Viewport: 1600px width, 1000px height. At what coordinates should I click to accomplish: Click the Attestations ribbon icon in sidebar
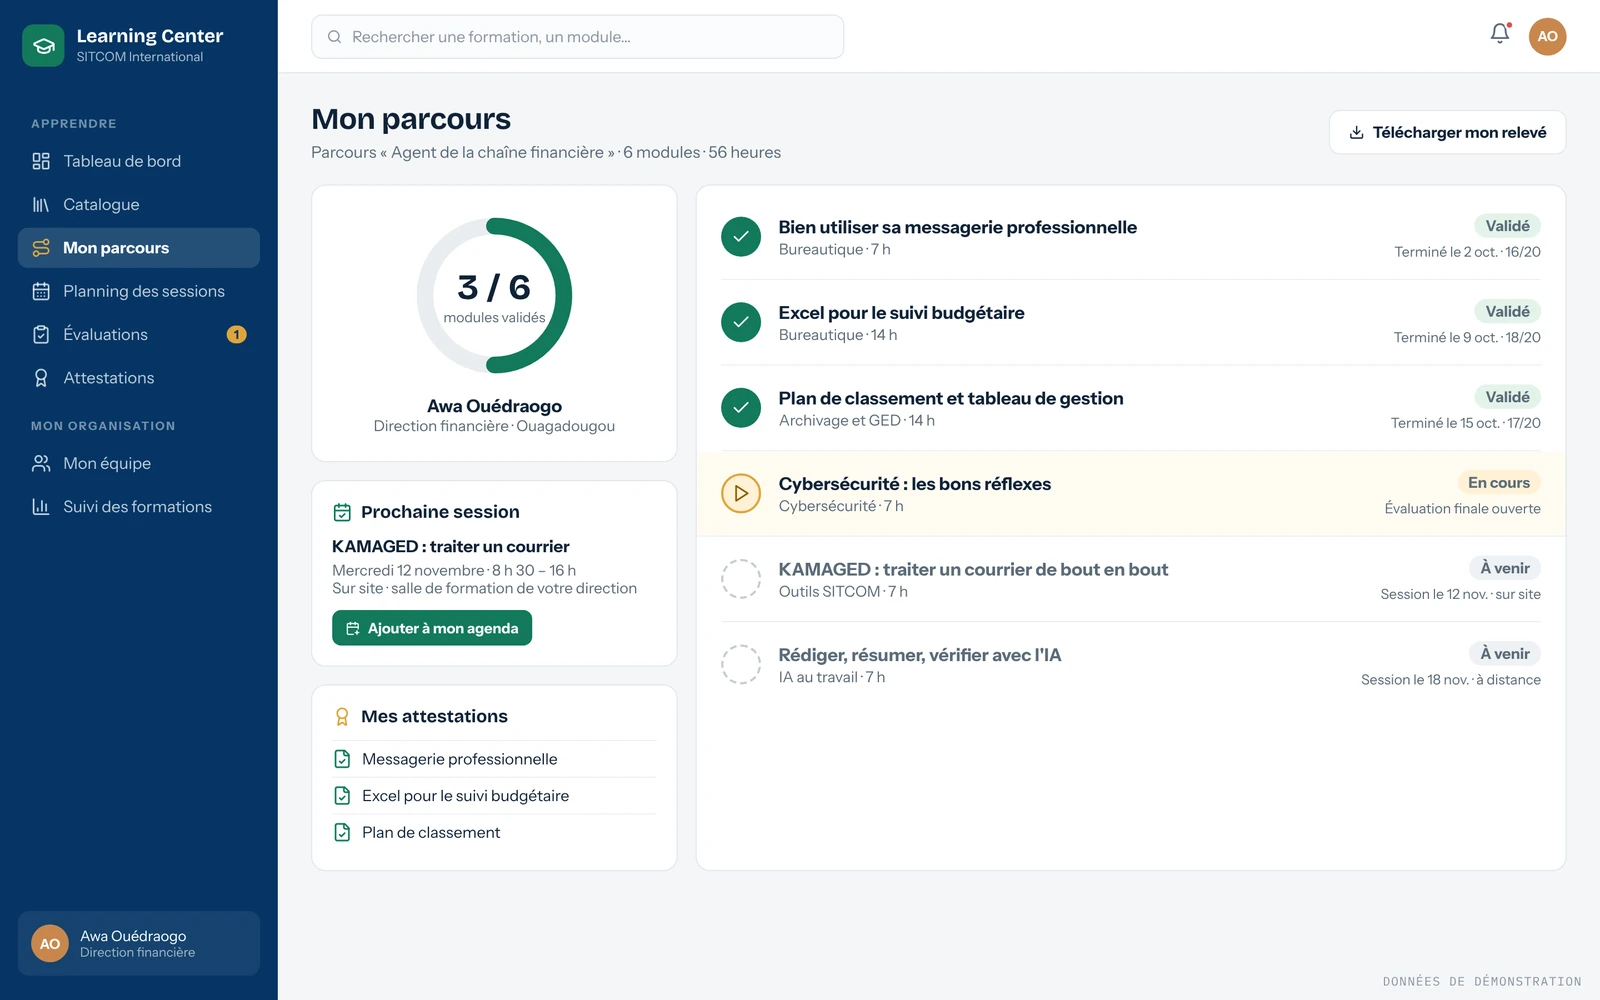point(41,378)
